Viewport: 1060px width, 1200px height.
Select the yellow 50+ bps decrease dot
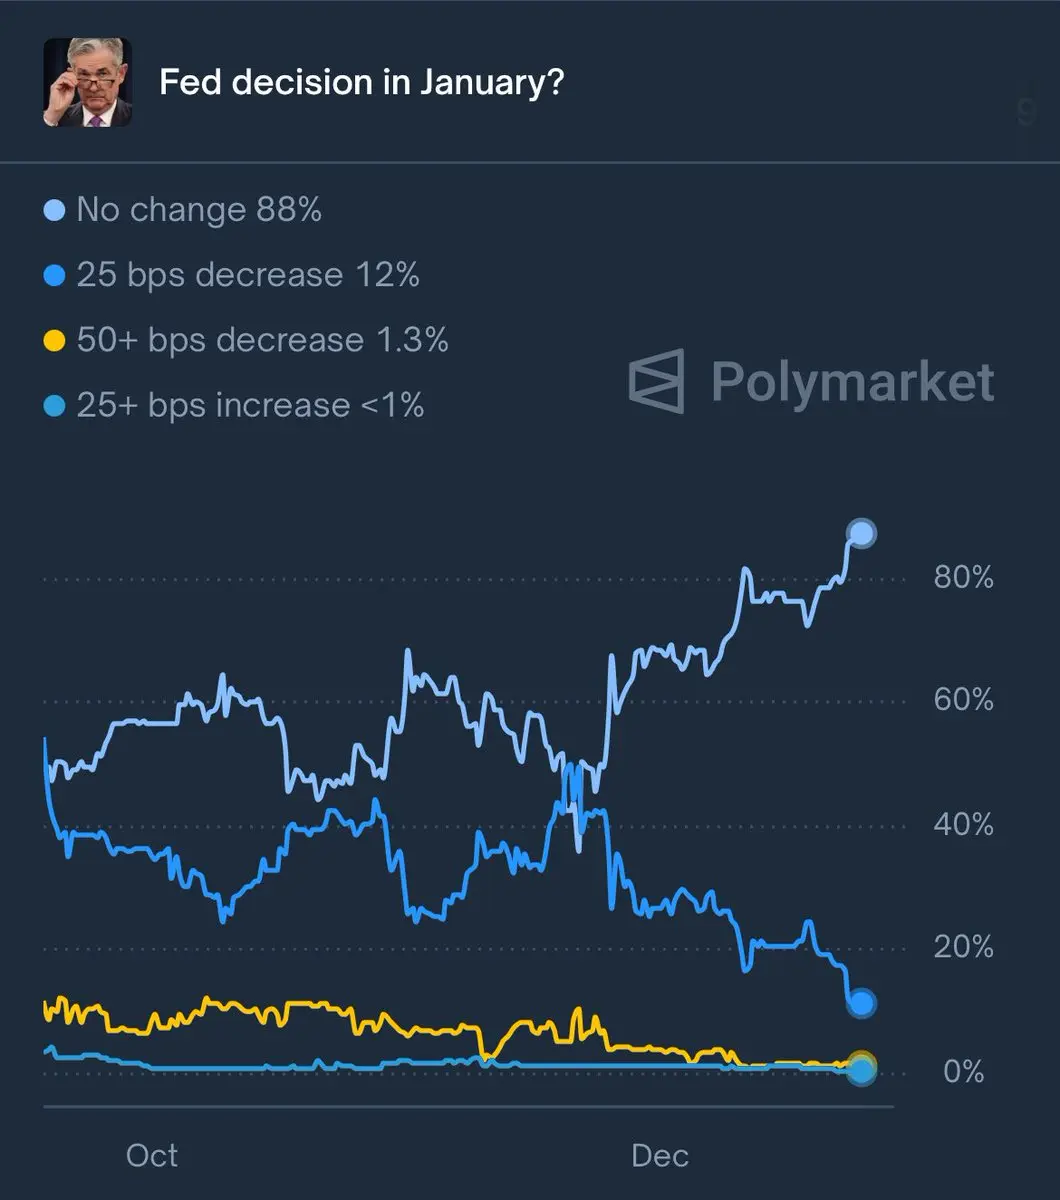pyautogui.click(x=56, y=341)
